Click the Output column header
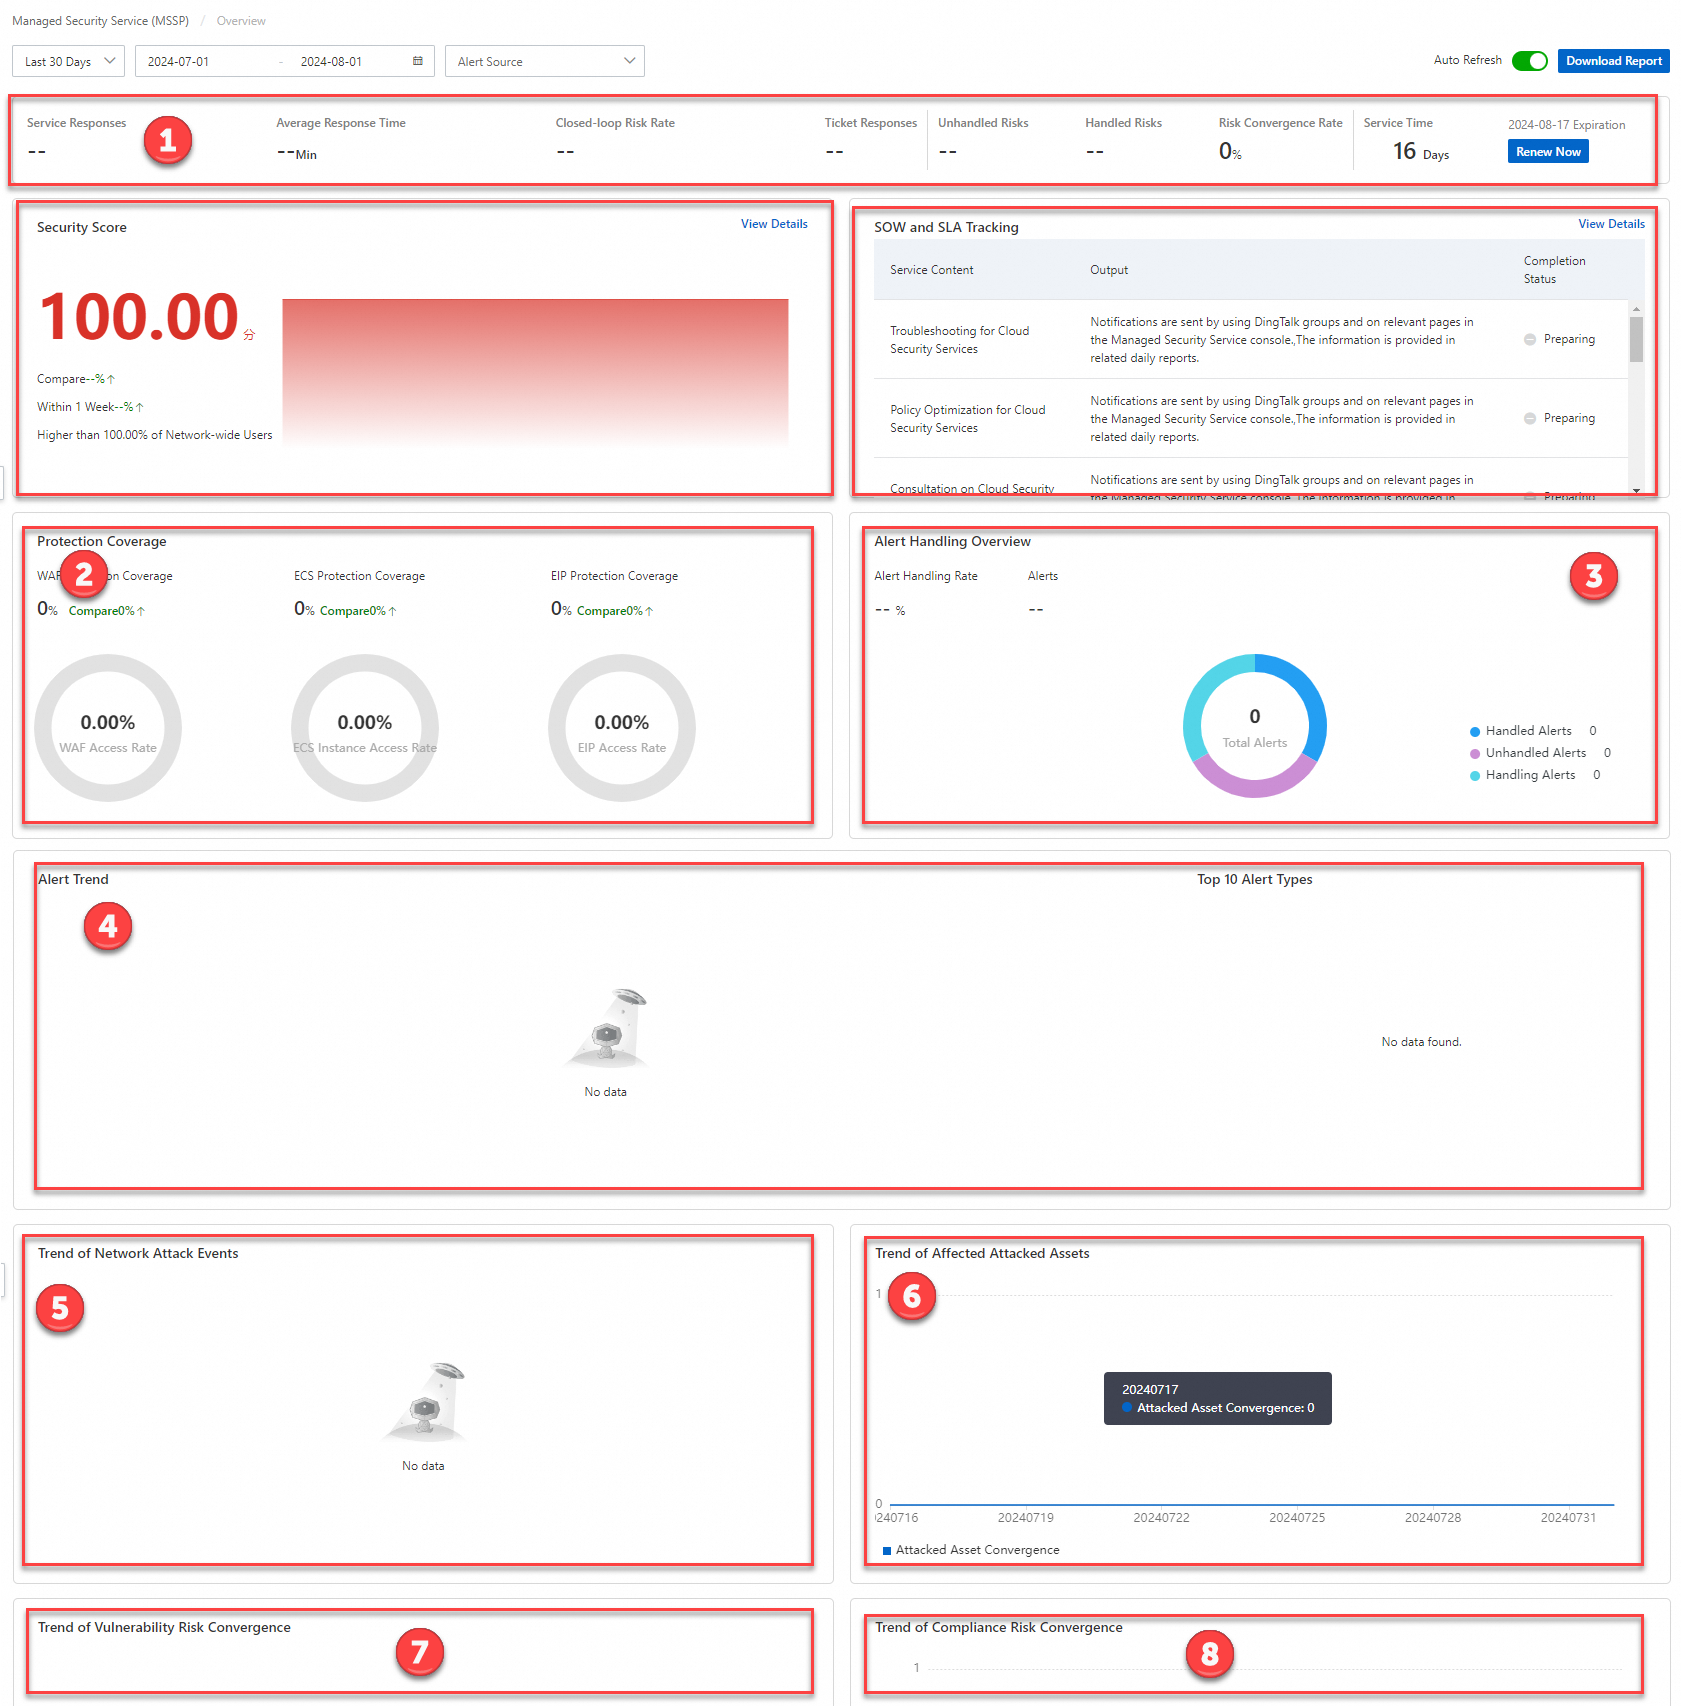 (1109, 270)
